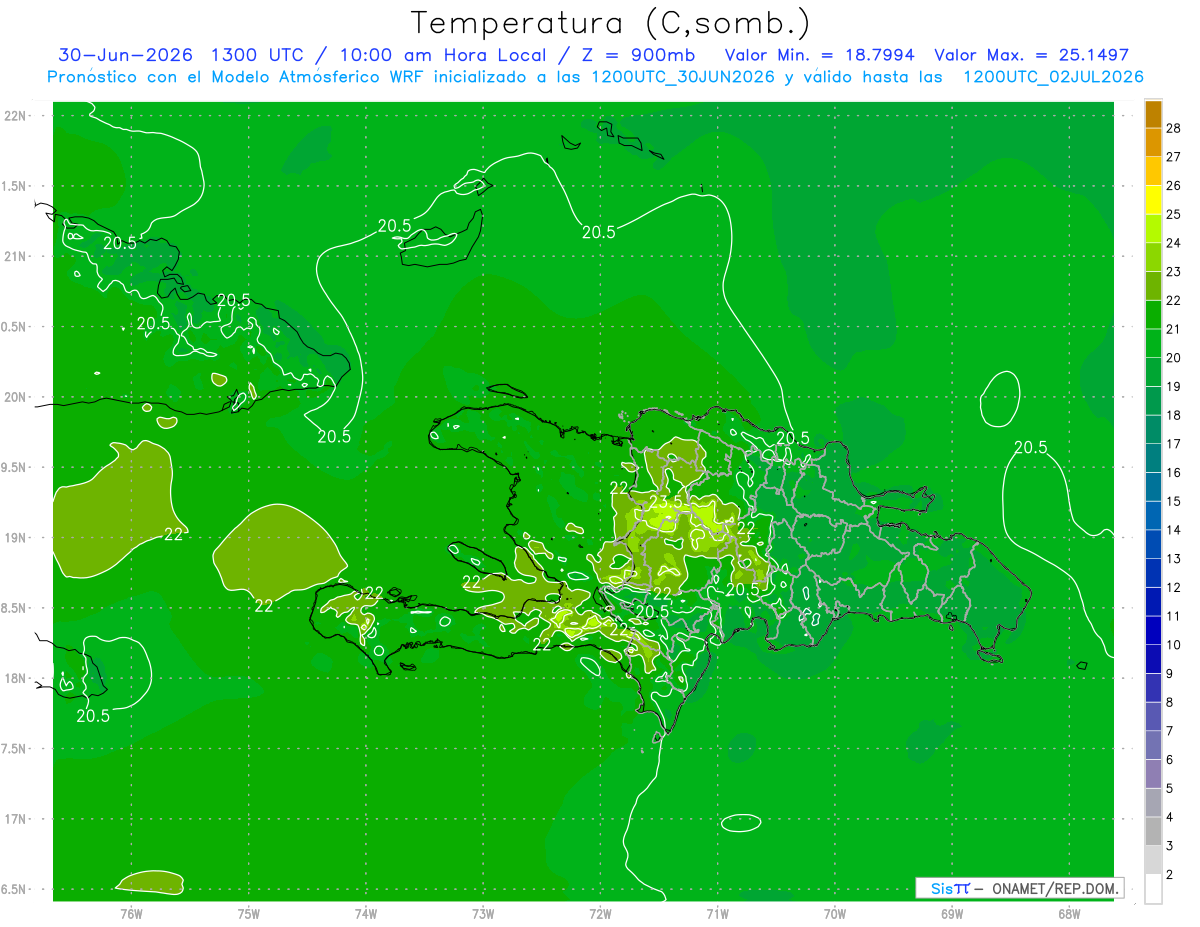
Task: Click the "76W" longitude label
Action: coord(132,913)
